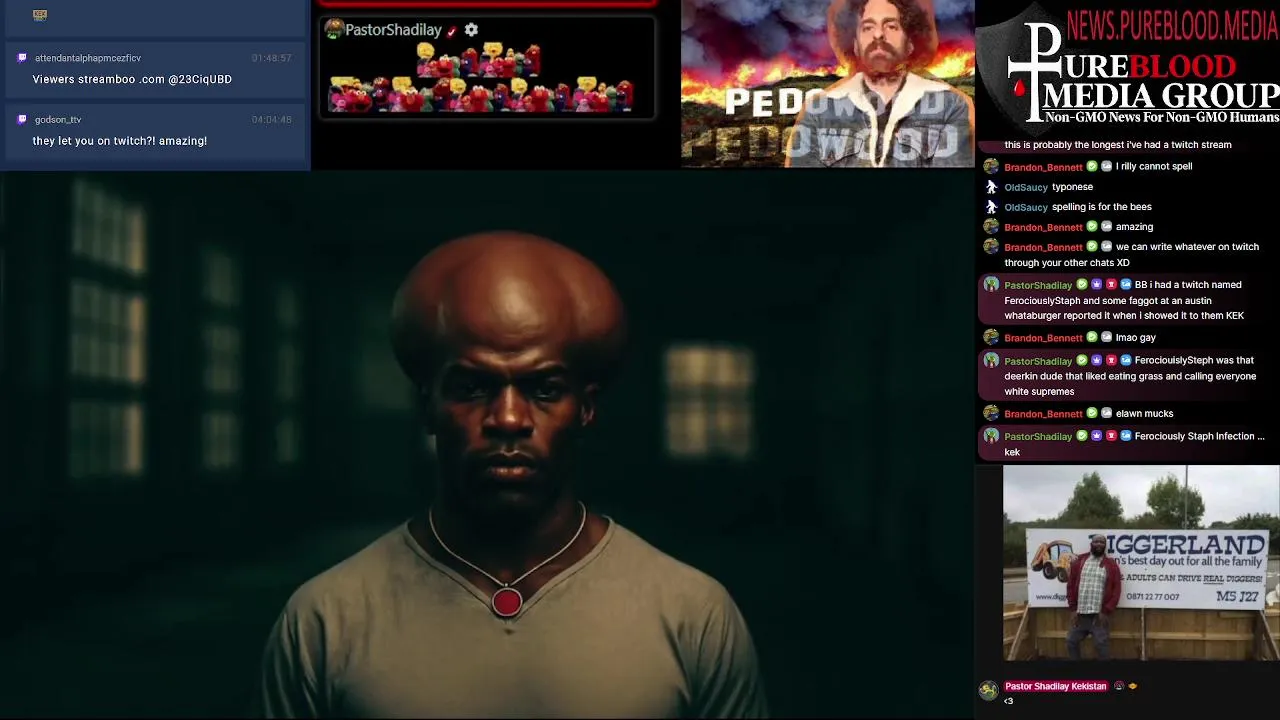
Task: Open the NEWS.PUREBLOOD.MEDIA link
Action: (1172, 25)
